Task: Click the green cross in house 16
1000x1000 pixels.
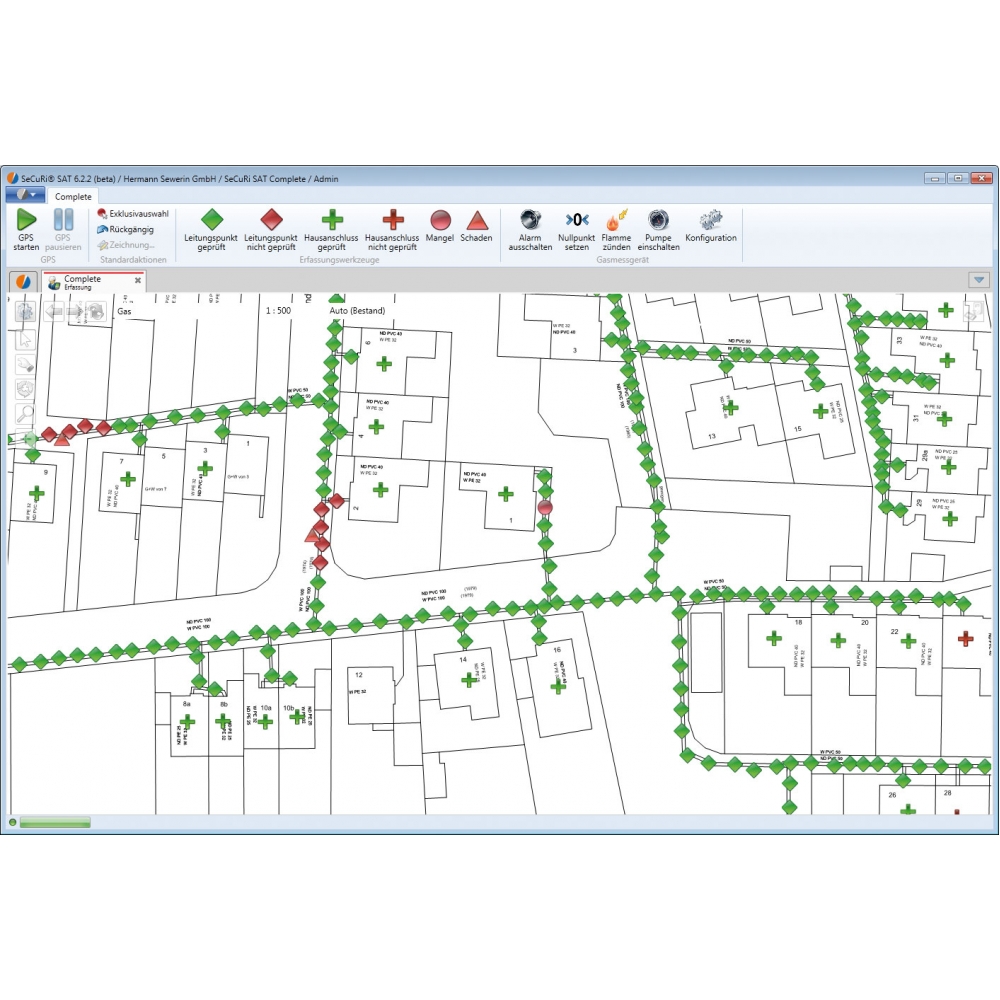Action: [x=558, y=686]
